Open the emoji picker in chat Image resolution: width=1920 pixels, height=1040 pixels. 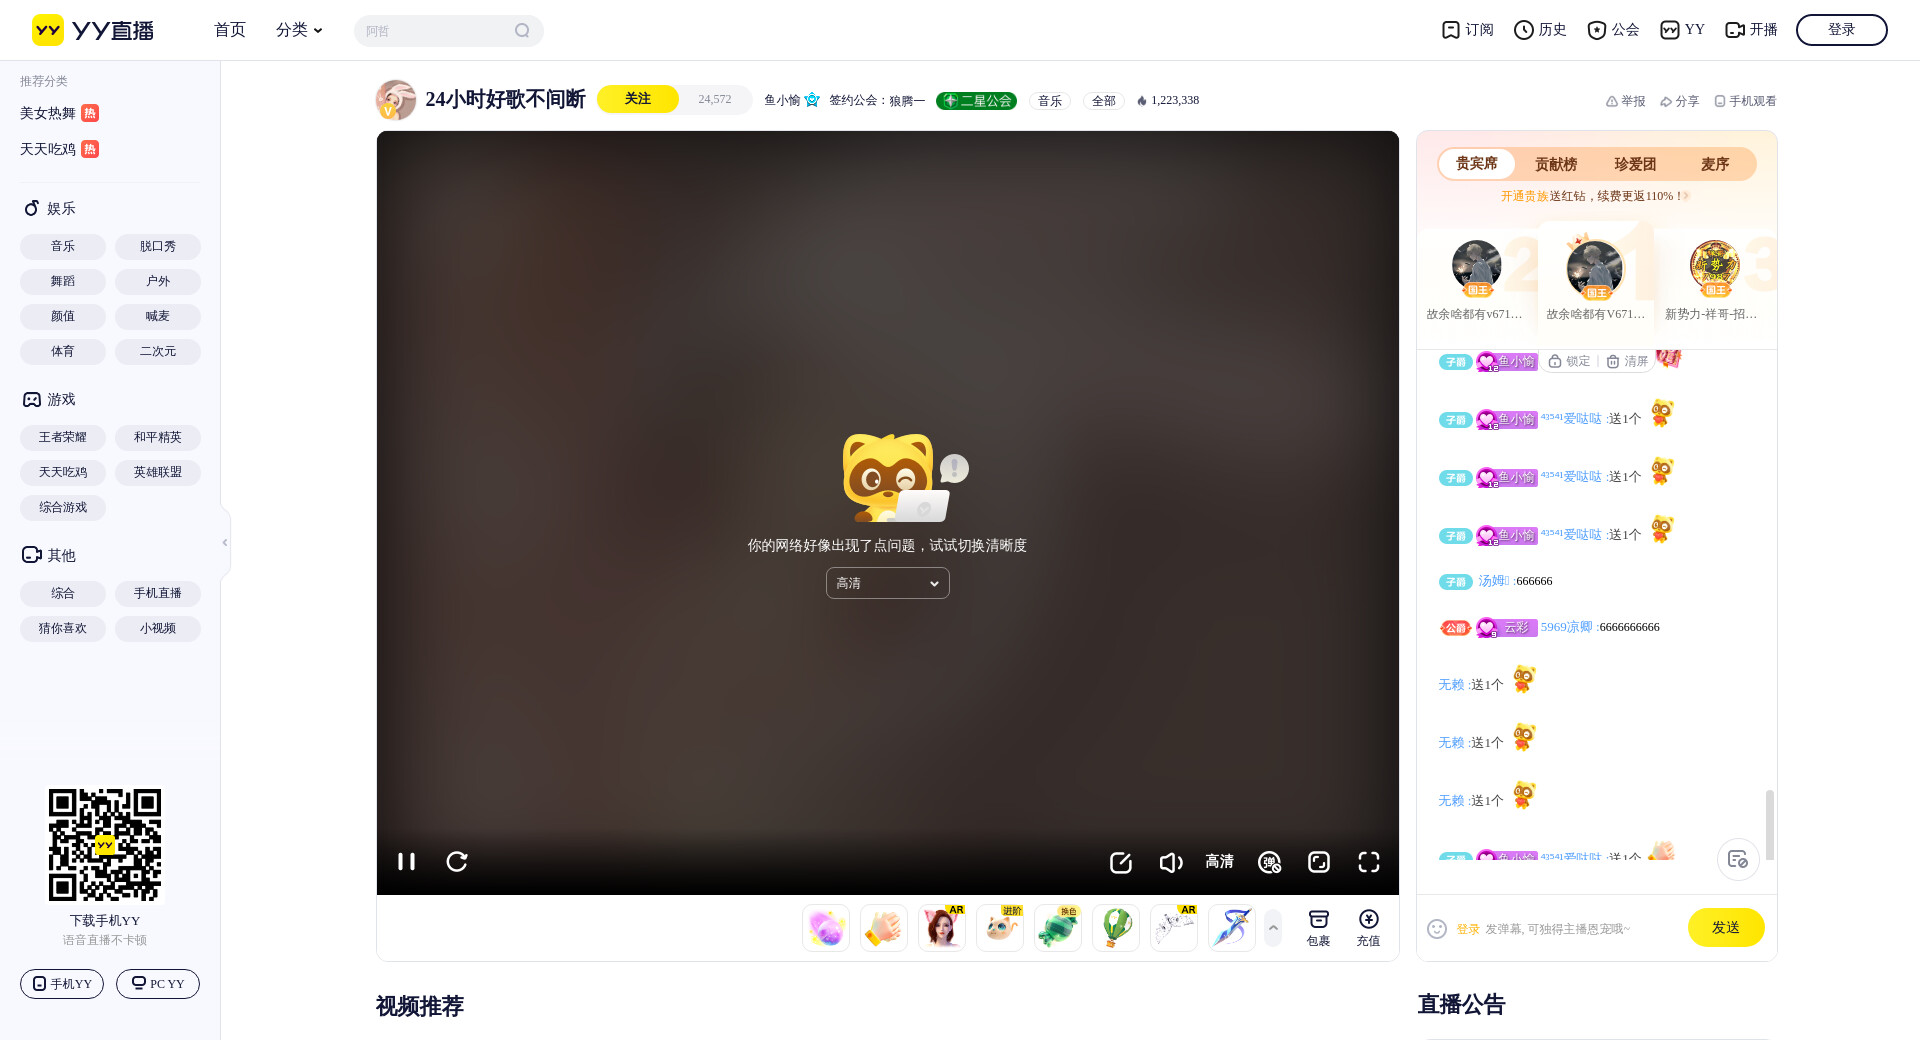click(x=1437, y=929)
